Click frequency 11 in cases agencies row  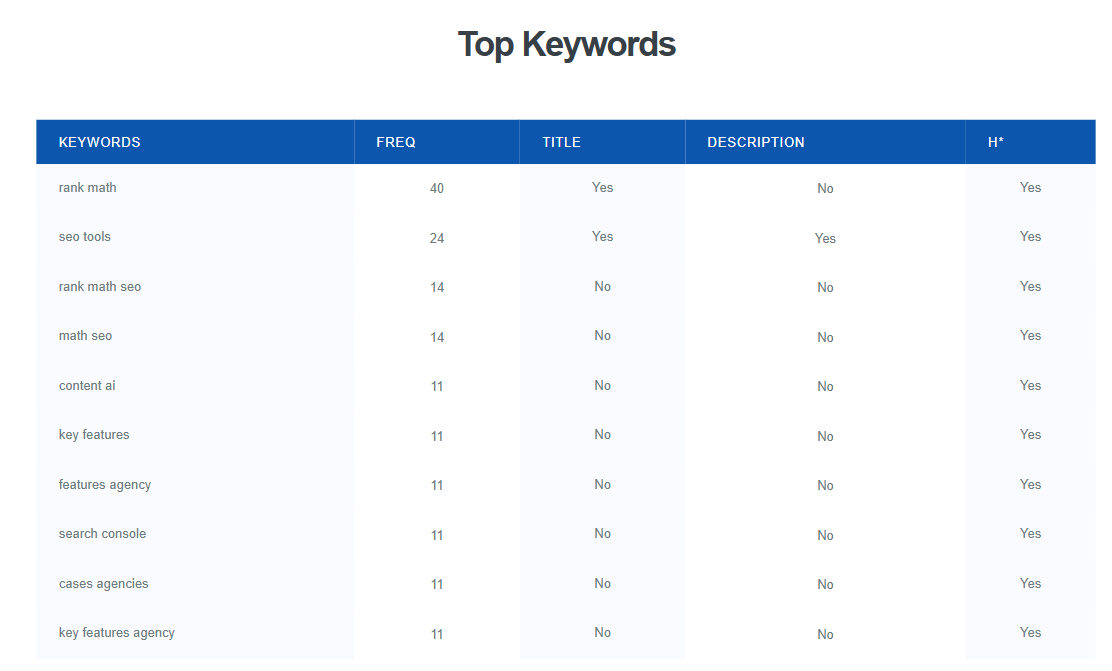[437, 584]
